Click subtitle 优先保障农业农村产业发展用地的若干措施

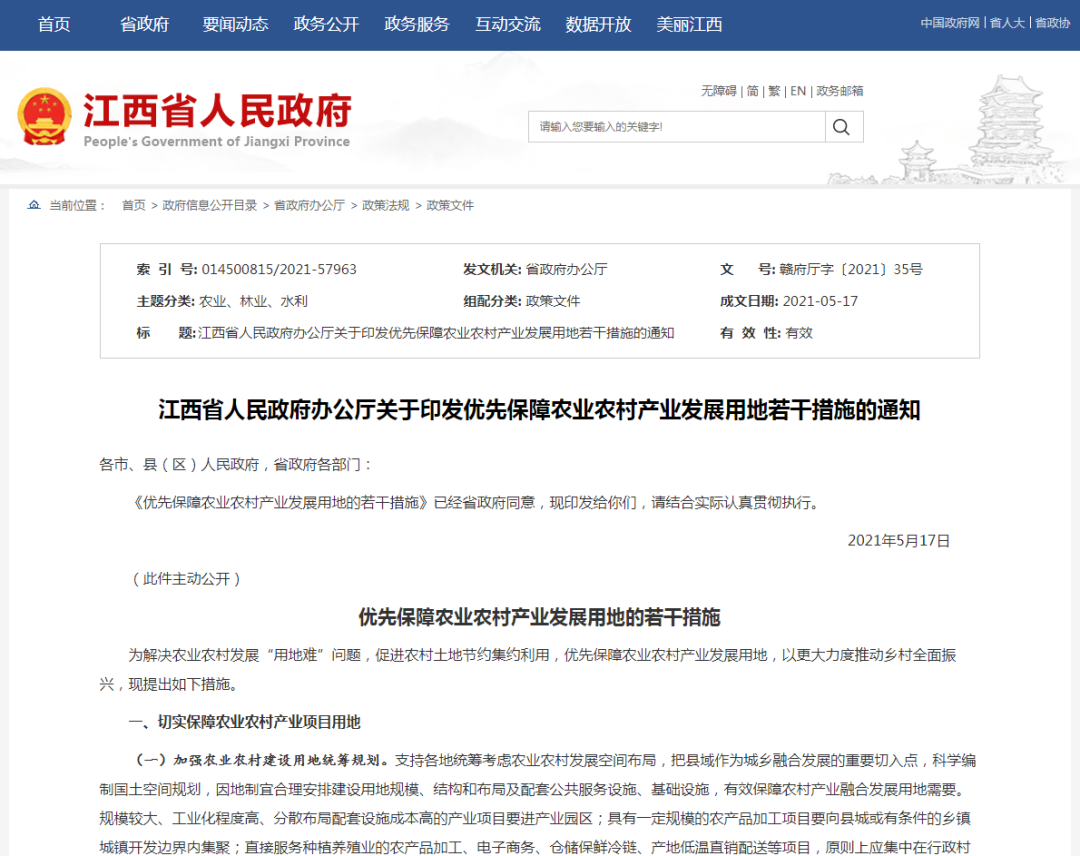(x=539, y=617)
